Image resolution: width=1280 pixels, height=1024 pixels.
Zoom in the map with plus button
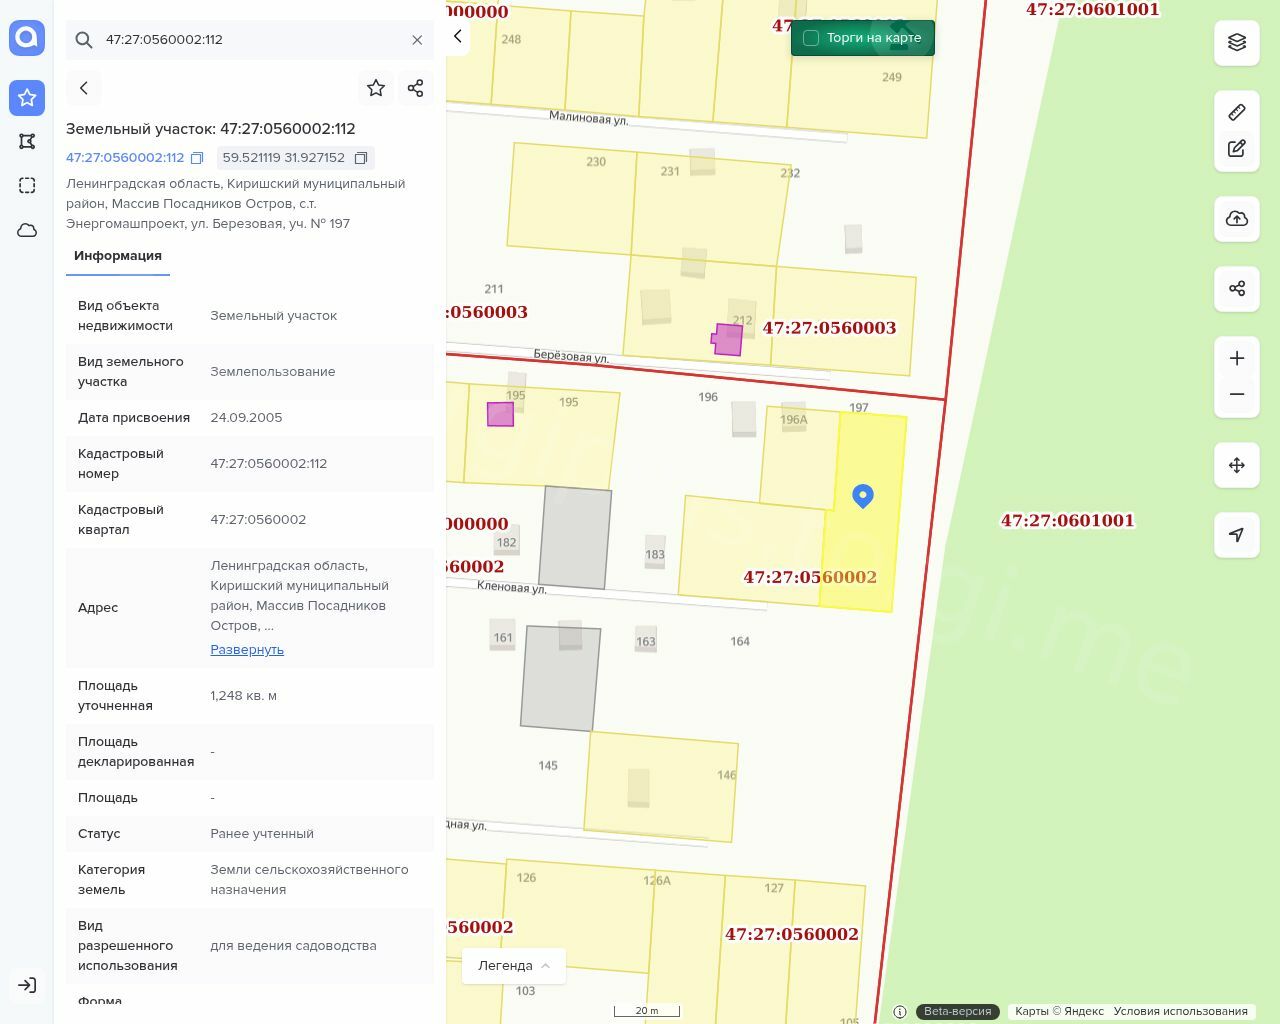point(1236,359)
